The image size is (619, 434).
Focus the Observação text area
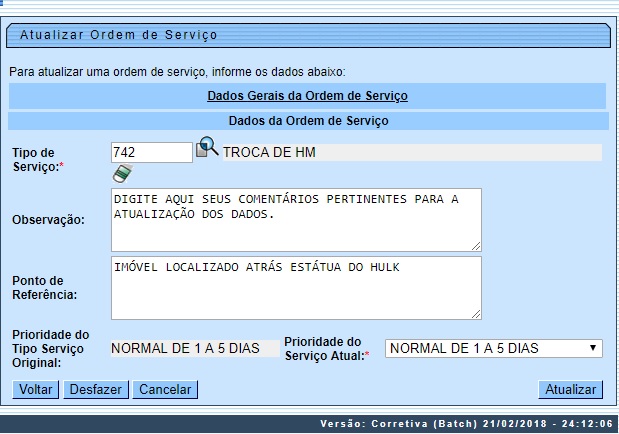pyautogui.click(x=296, y=218)
